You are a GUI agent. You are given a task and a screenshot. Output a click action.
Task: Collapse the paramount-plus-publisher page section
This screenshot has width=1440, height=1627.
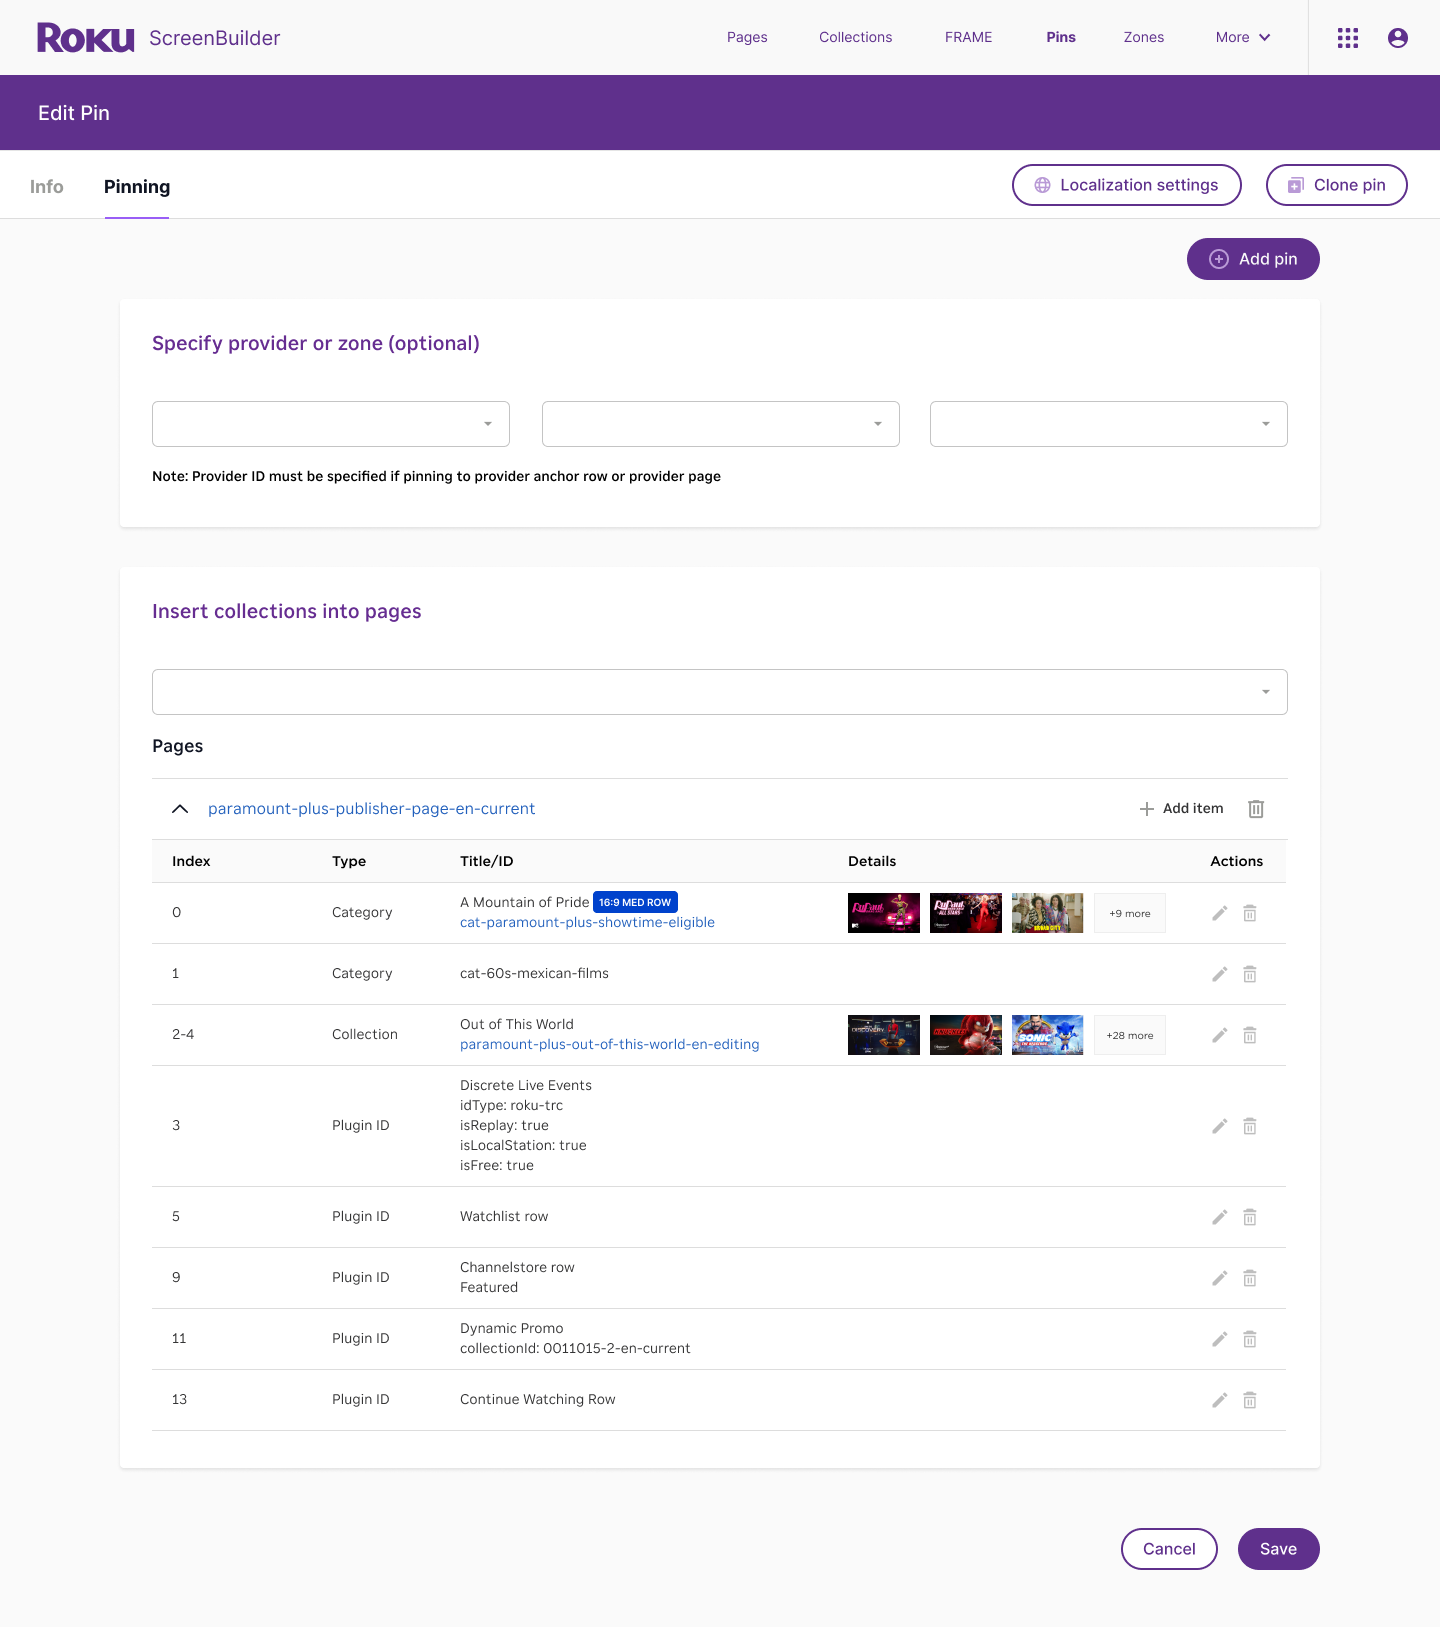(180, 809)
